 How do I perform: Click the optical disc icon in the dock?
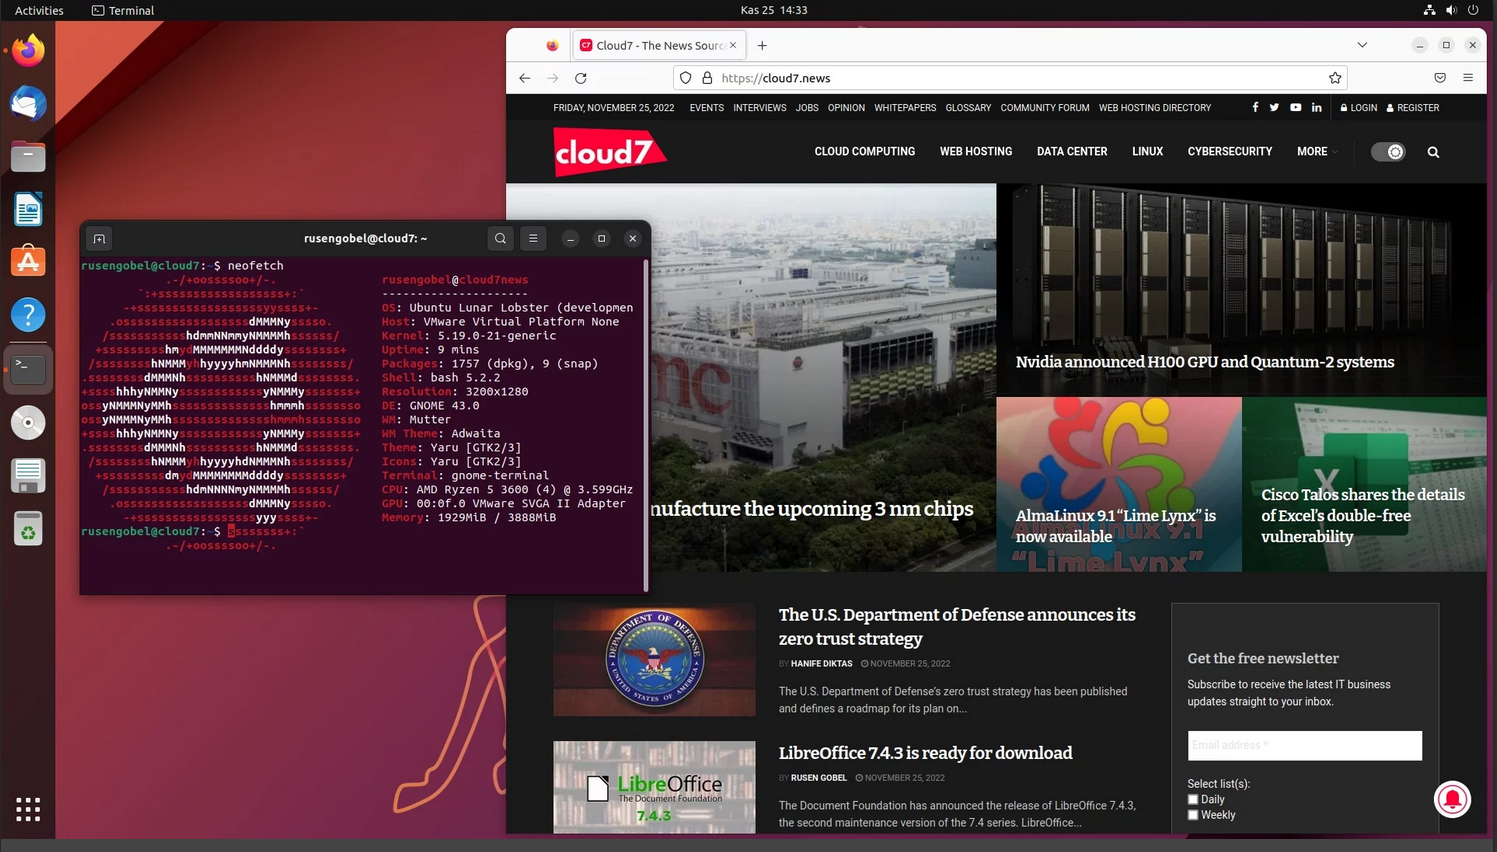[x=28, y=422]
